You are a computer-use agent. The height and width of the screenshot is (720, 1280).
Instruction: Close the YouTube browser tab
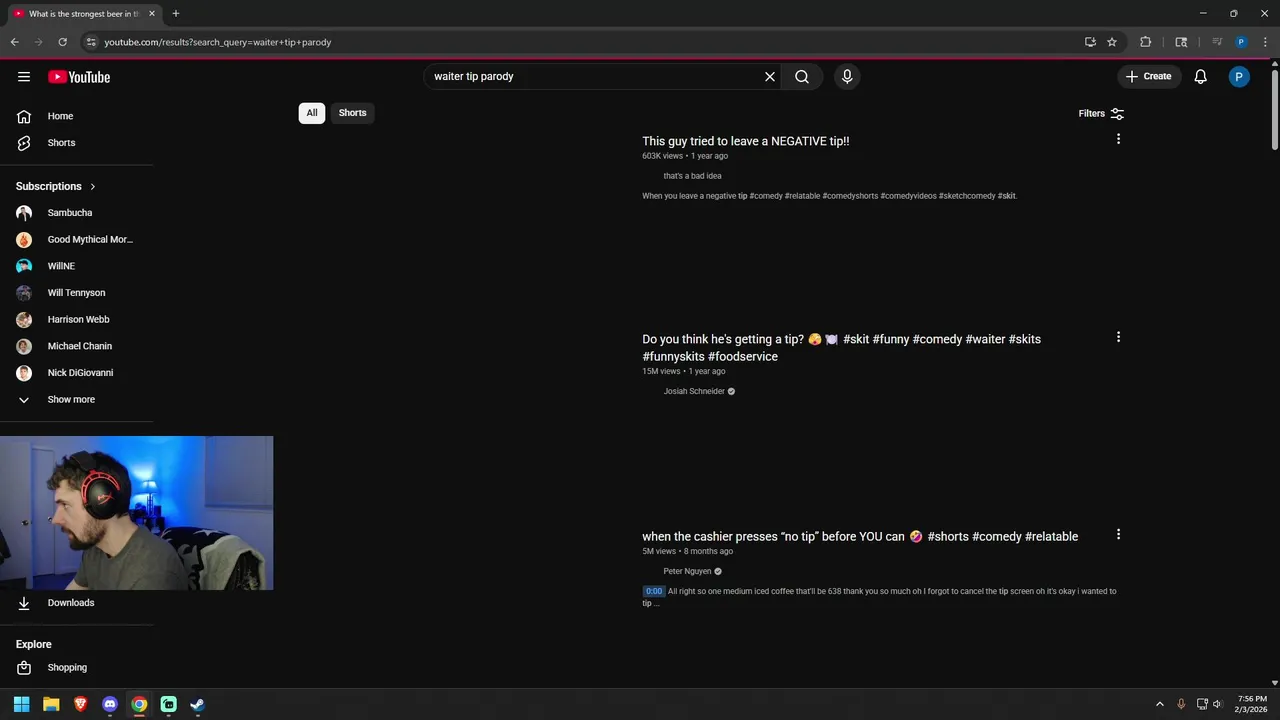pyautogui.click(x=152, y=14)
